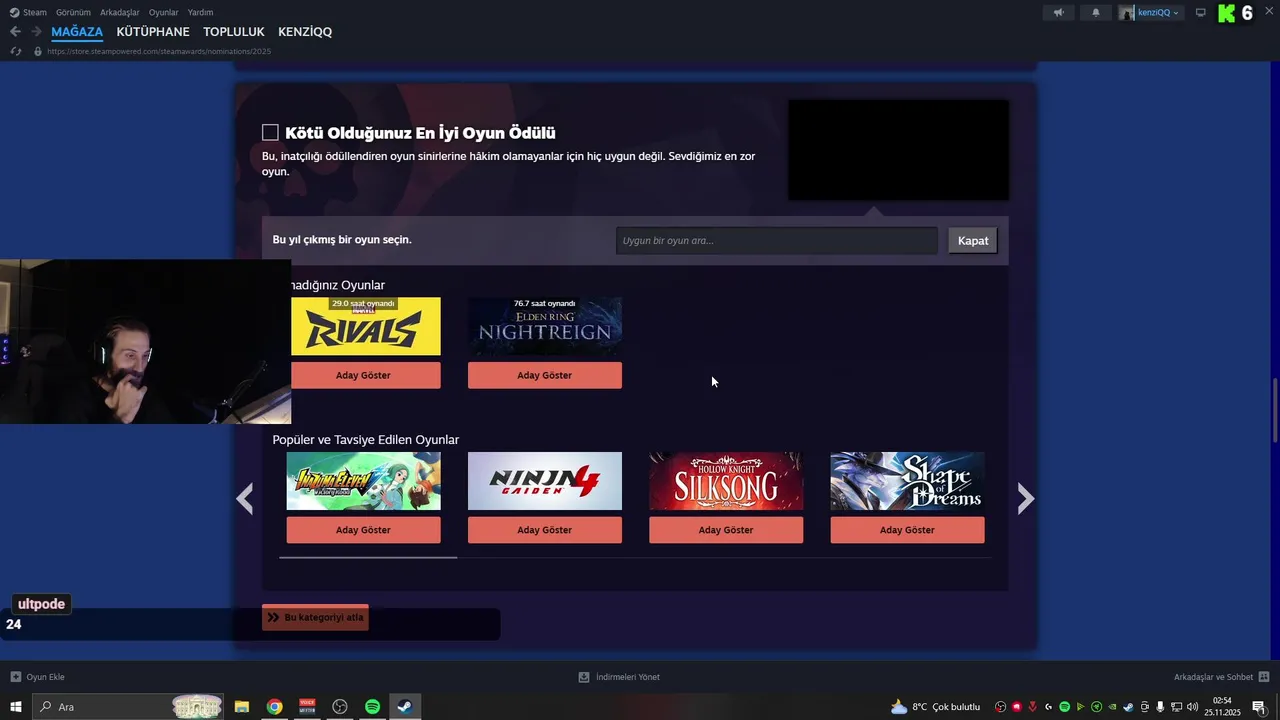Open the Arkadaşlar menu
The image size is (1280, 720).
pos(120,13)
